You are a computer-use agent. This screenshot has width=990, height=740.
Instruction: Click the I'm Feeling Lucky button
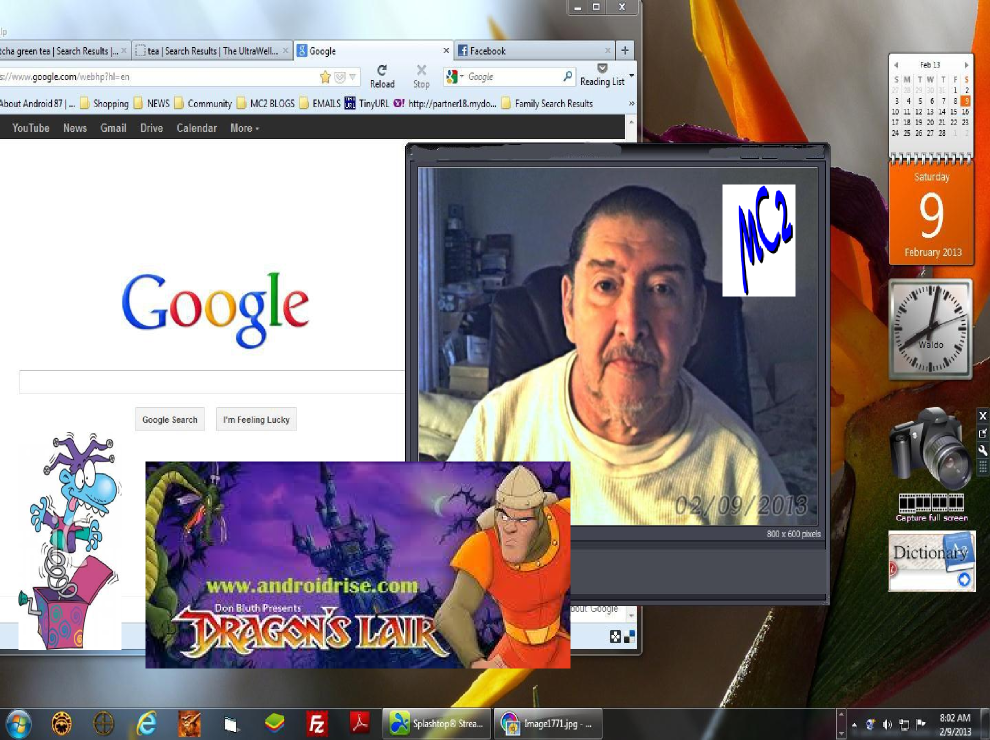(256, 419)
